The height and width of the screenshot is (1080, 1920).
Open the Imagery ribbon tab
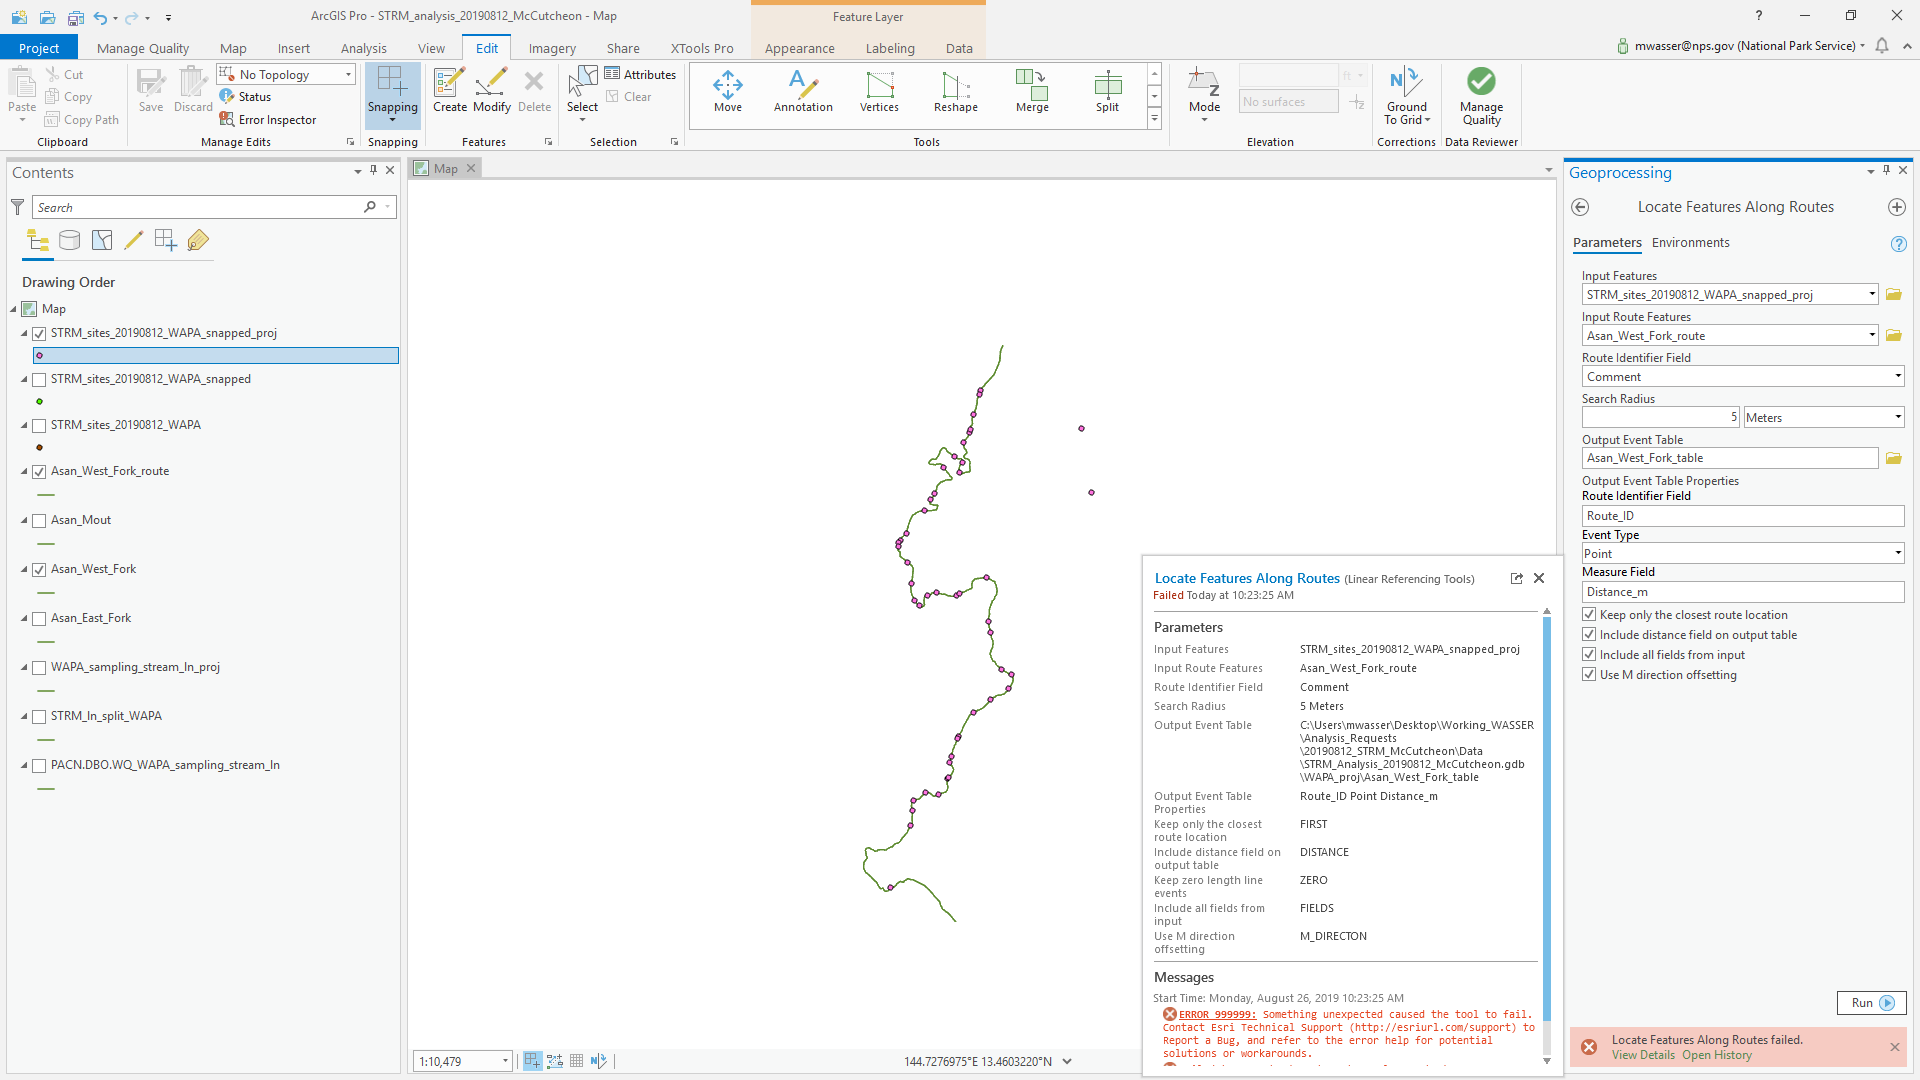552,48
